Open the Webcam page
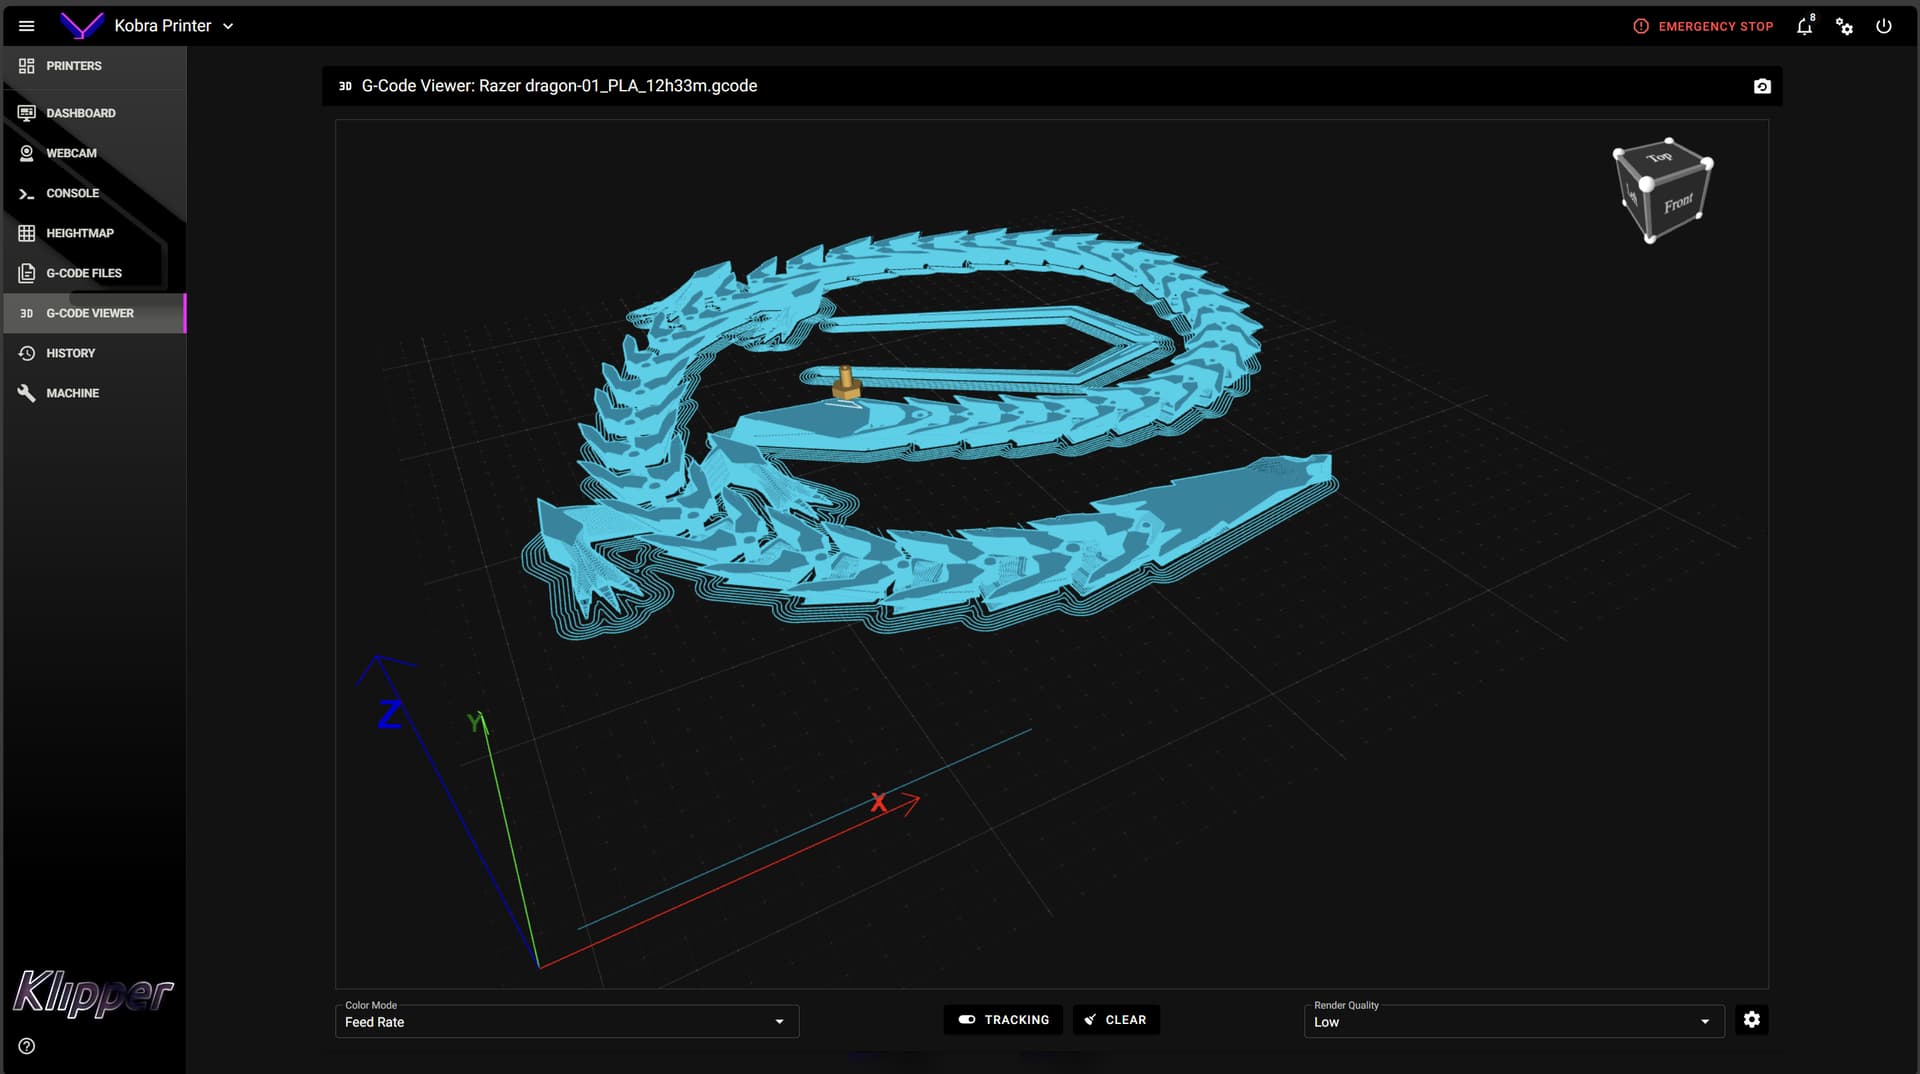 (x=94, y=153)
